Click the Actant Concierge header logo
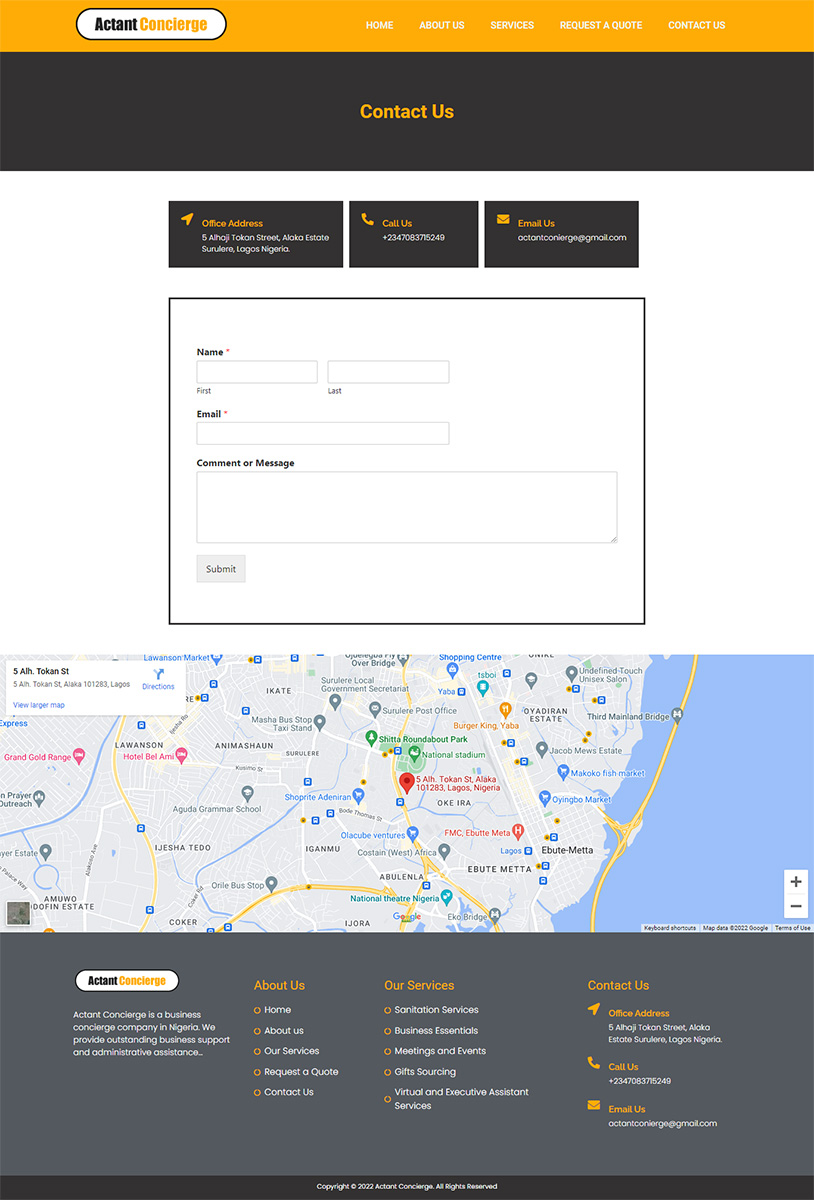 (151, 24)
